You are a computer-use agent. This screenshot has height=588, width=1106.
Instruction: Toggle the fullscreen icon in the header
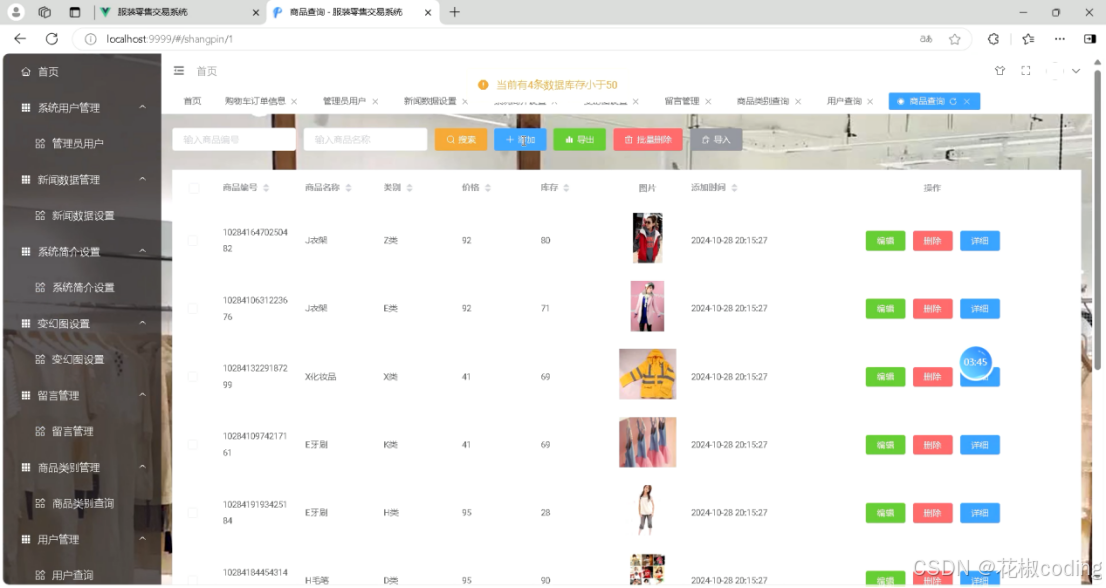click(x=1026, y=71)
